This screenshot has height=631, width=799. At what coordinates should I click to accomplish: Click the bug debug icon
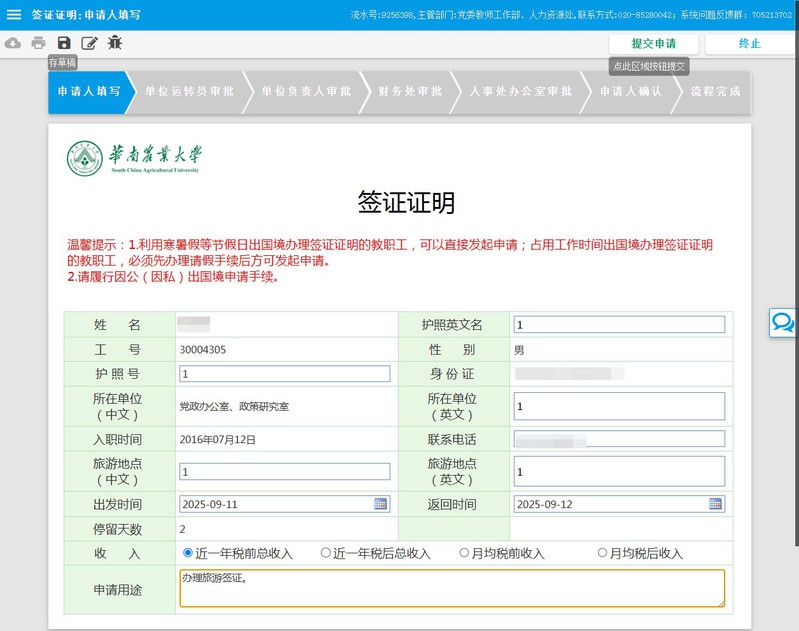(x=115, y=43)
